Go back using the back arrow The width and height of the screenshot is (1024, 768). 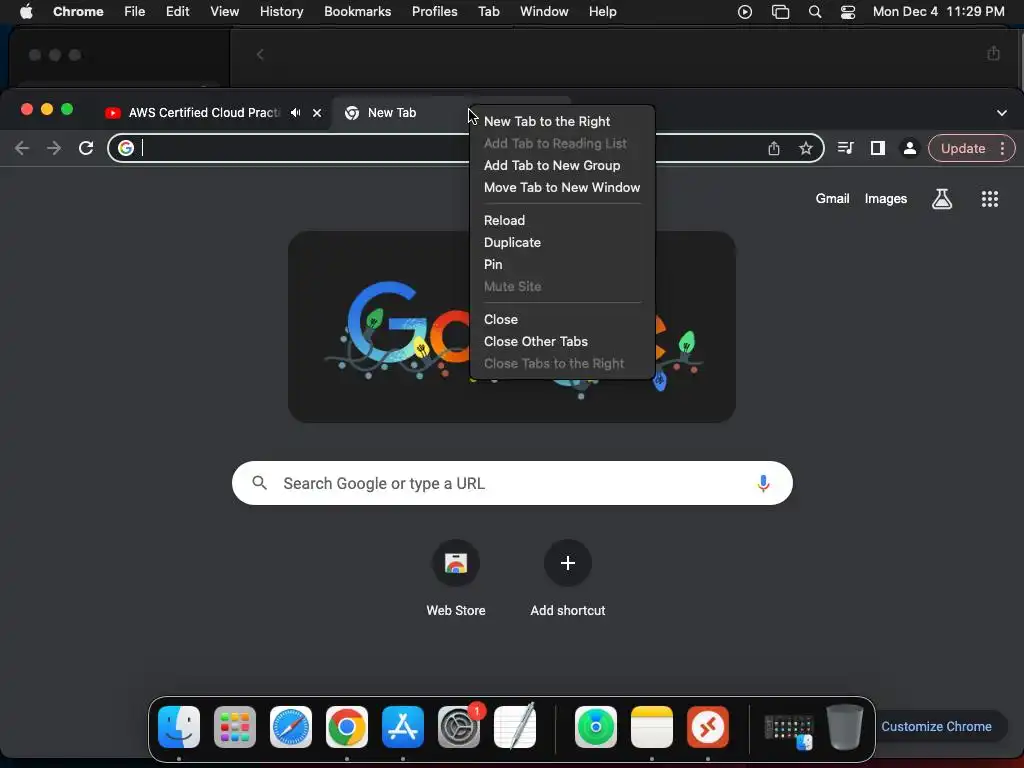(22, 148)
